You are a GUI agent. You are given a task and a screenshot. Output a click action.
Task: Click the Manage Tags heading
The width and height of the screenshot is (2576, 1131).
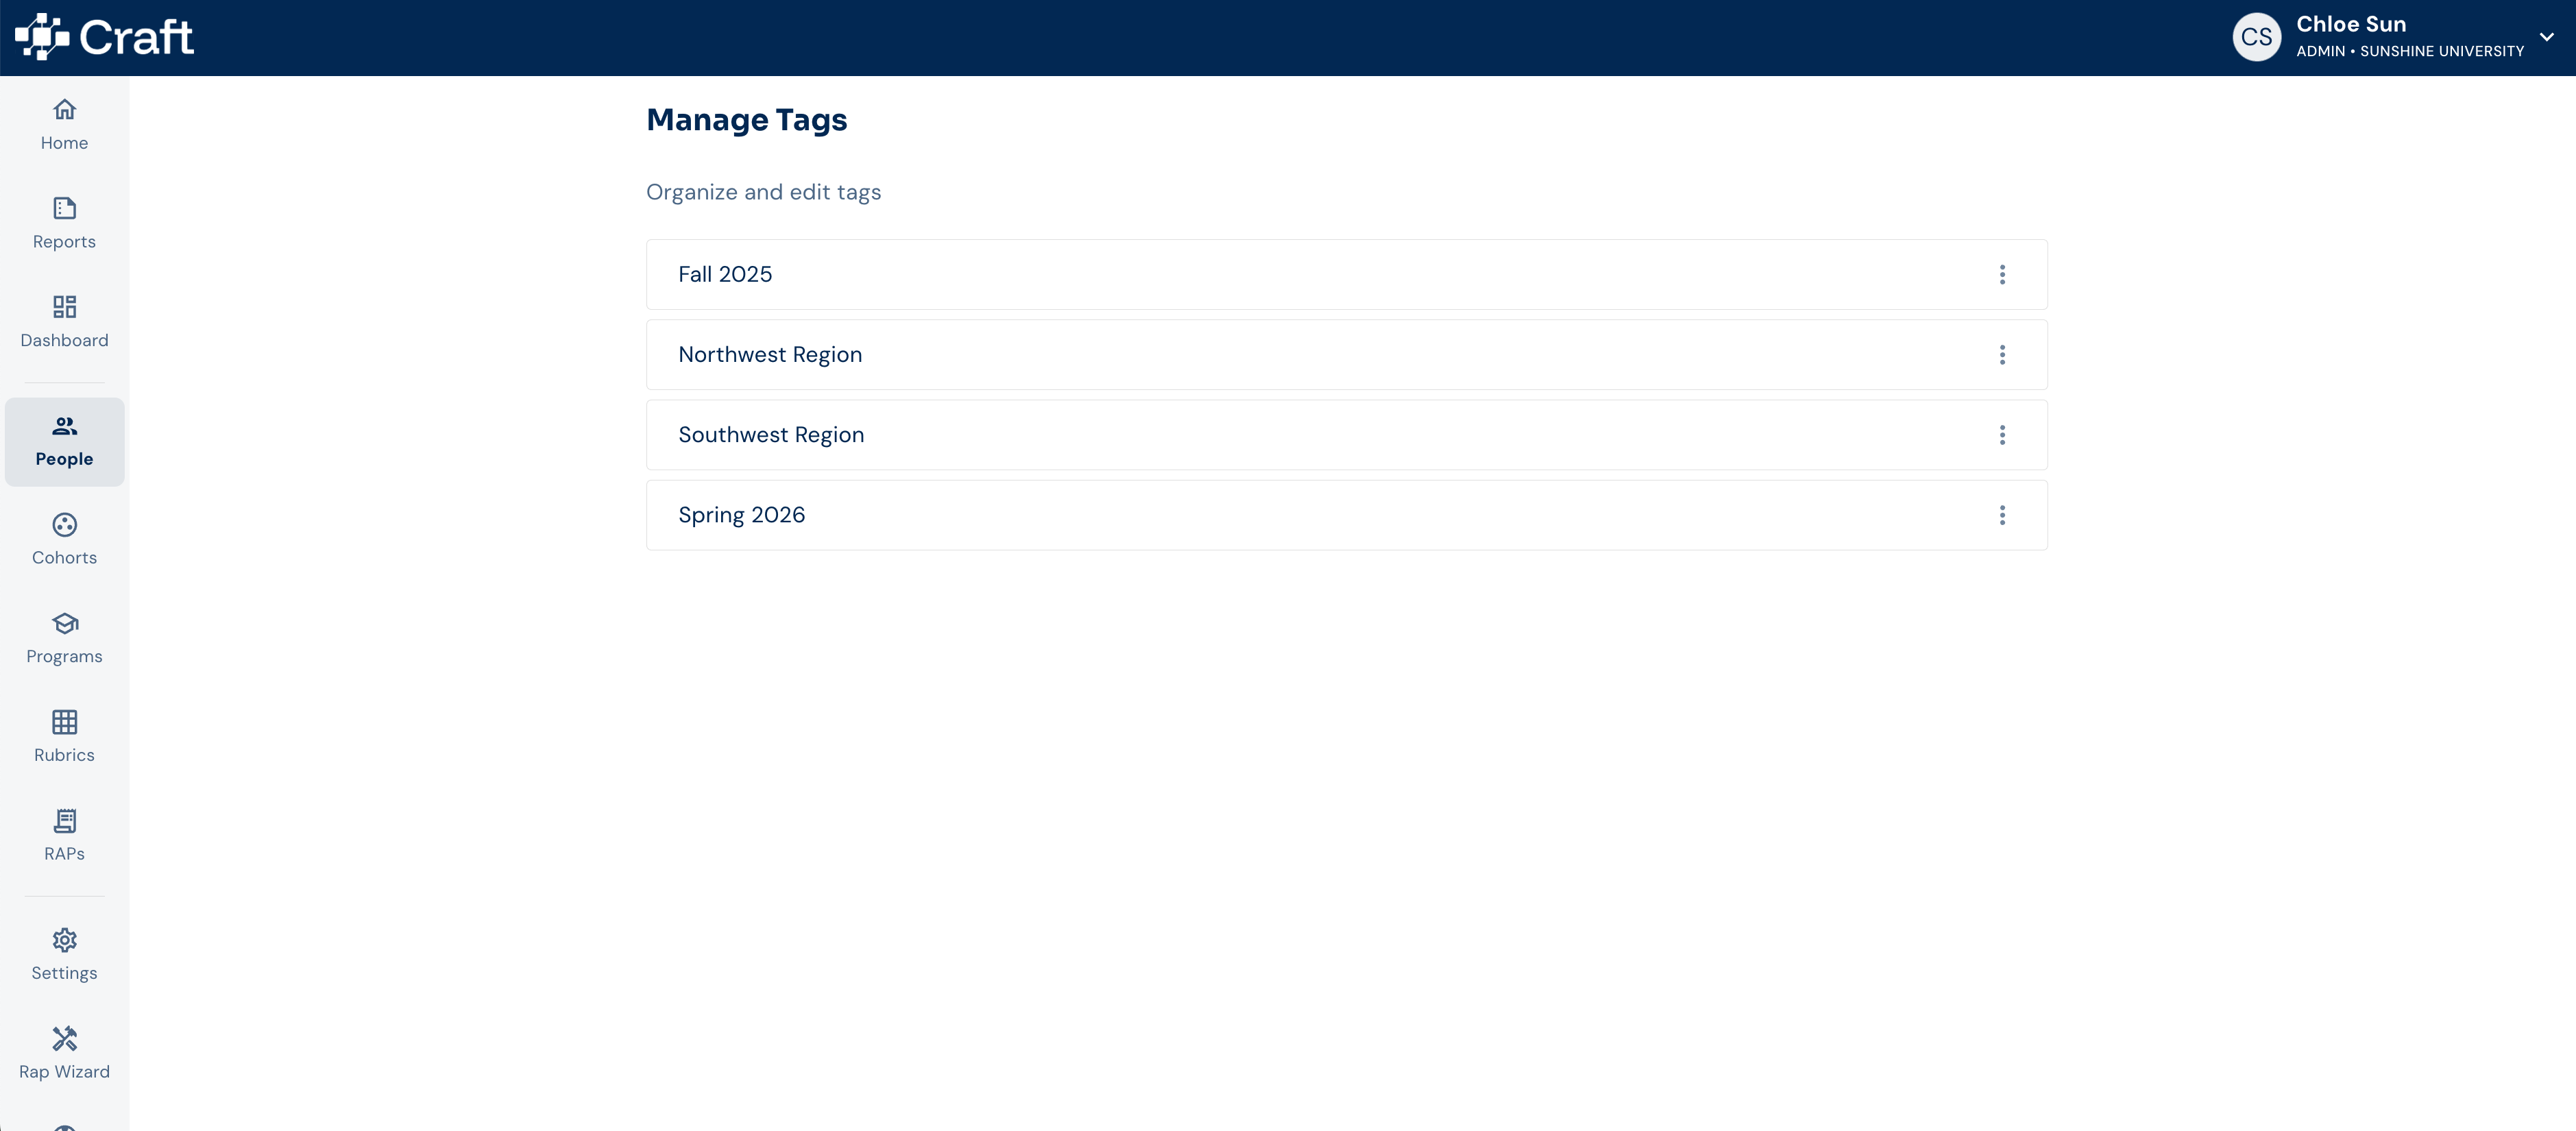click(x=746, y=119)
